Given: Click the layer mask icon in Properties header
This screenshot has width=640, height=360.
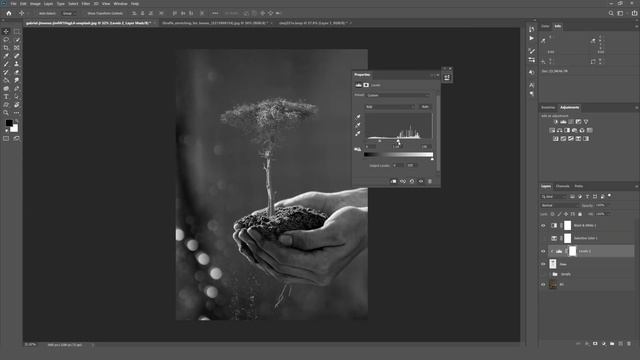Looking at the screenshot, I should (366, 85).
